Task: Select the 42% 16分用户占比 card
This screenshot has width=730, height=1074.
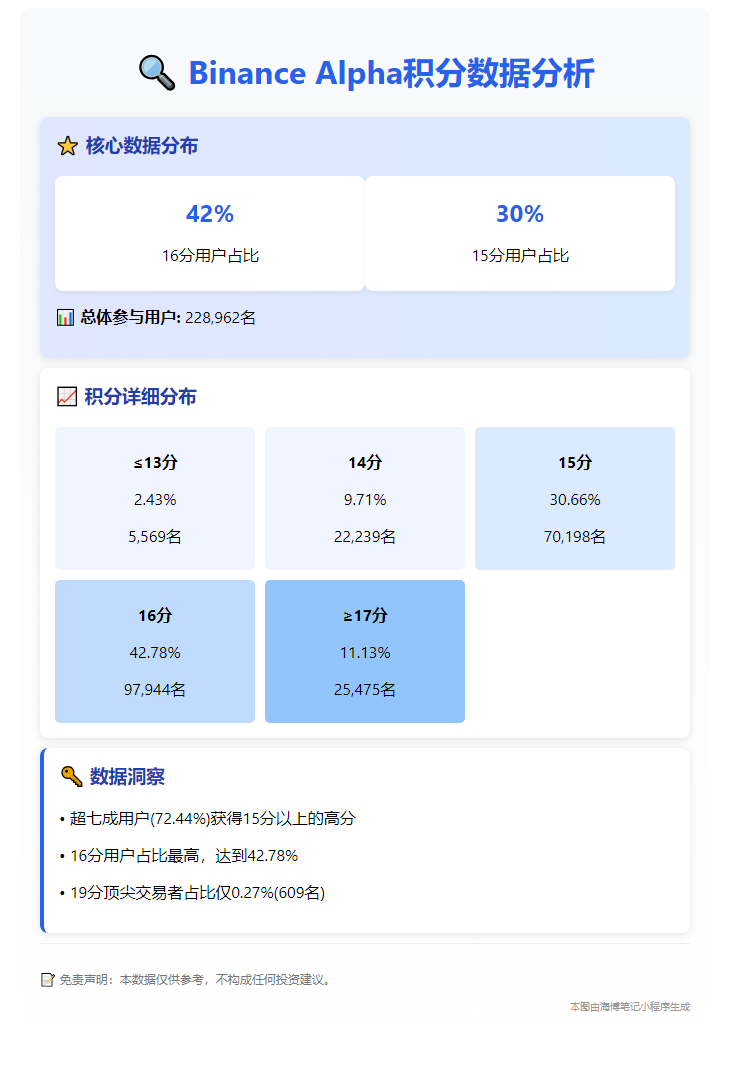Action: click(x=210, y=233)
